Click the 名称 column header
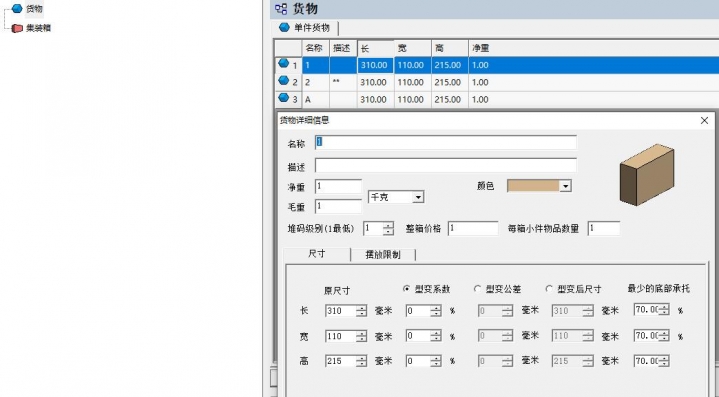The height and width of the screenshot is (397, 719). [x=315, y=48]
